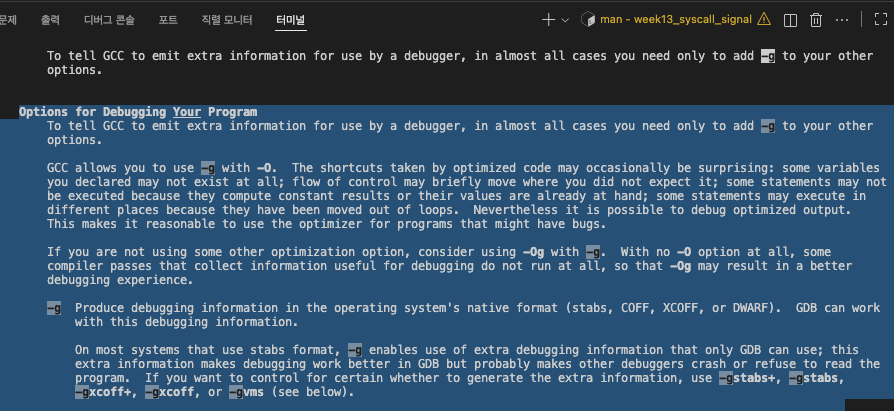Switch to the 출력 tab
The image size is (894, 411).
[50, 20]
